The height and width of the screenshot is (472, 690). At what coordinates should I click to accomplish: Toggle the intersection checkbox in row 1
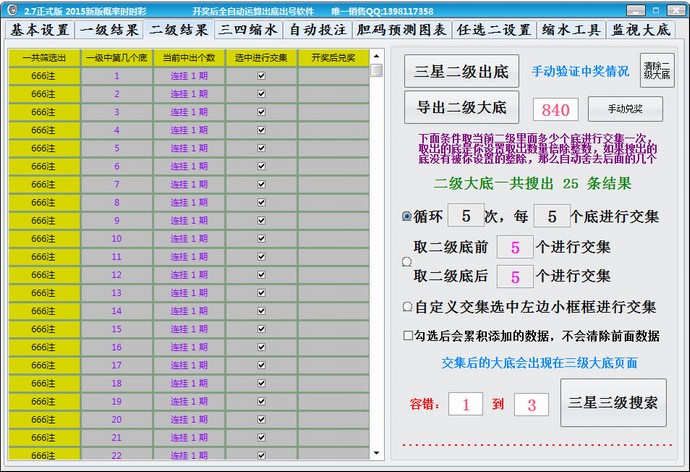point(261,75)
